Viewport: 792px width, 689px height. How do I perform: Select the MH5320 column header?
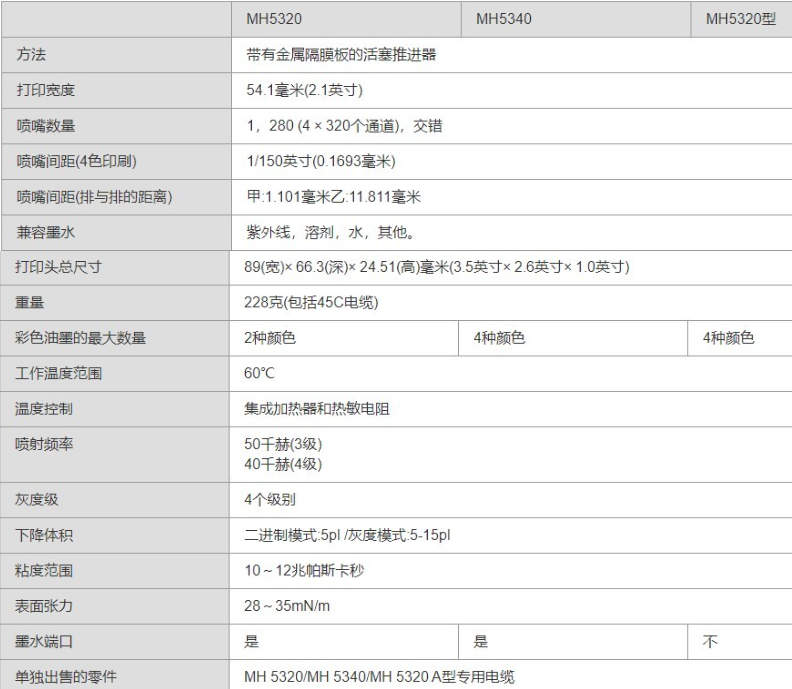pos(346,19)
